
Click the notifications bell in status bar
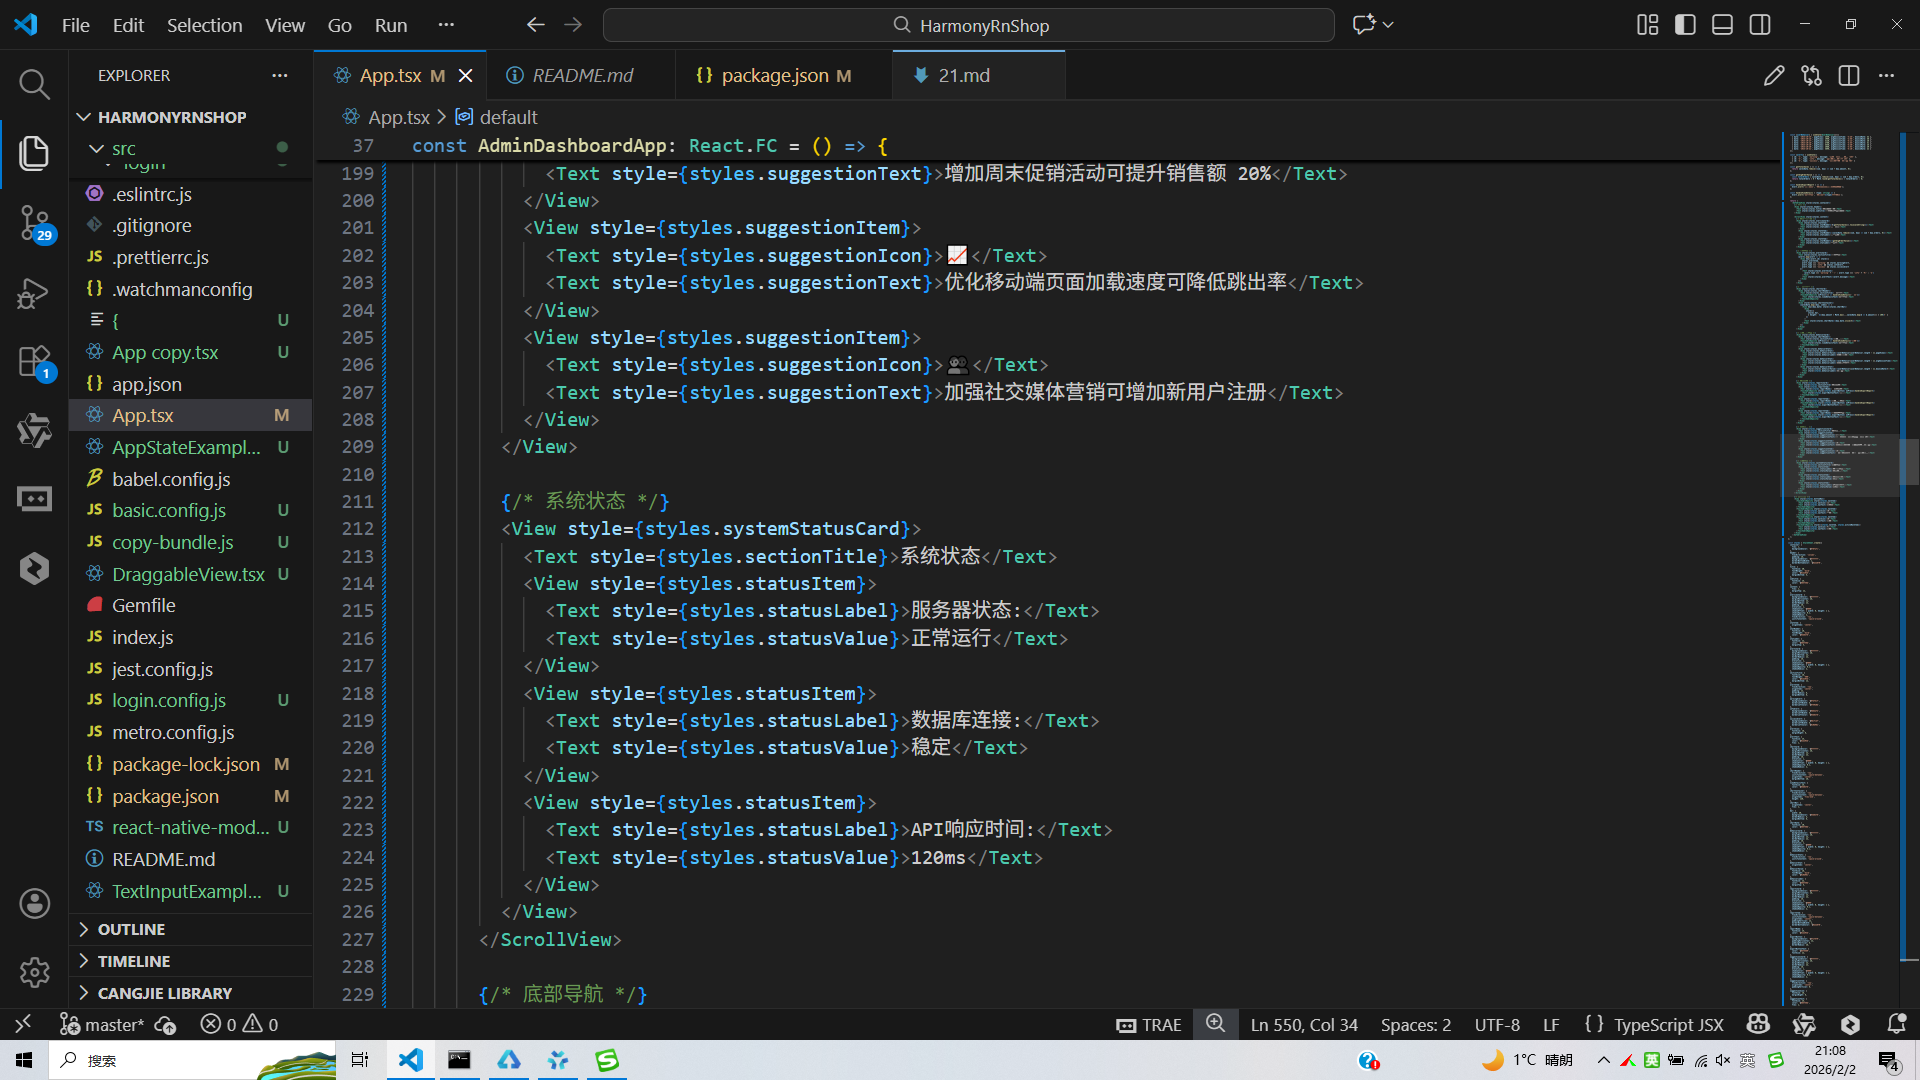tap(1896, 1024)
